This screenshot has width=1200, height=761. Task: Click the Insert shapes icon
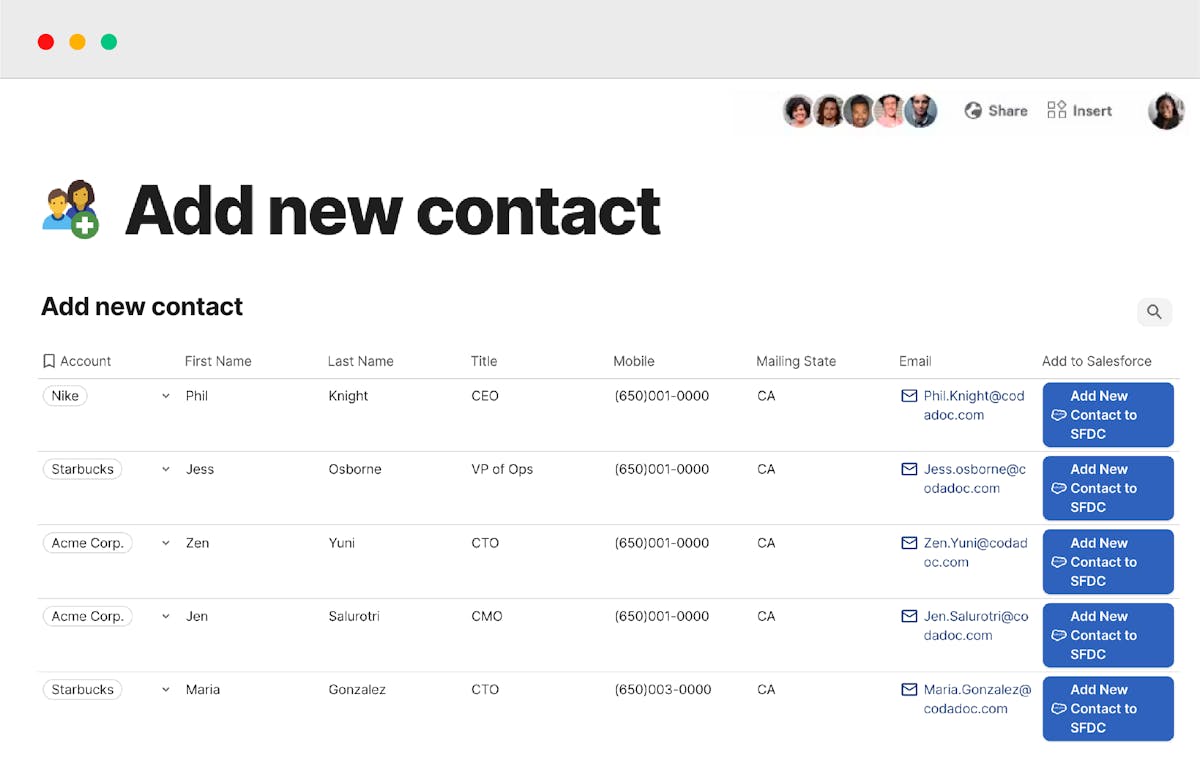point(1056,110)
